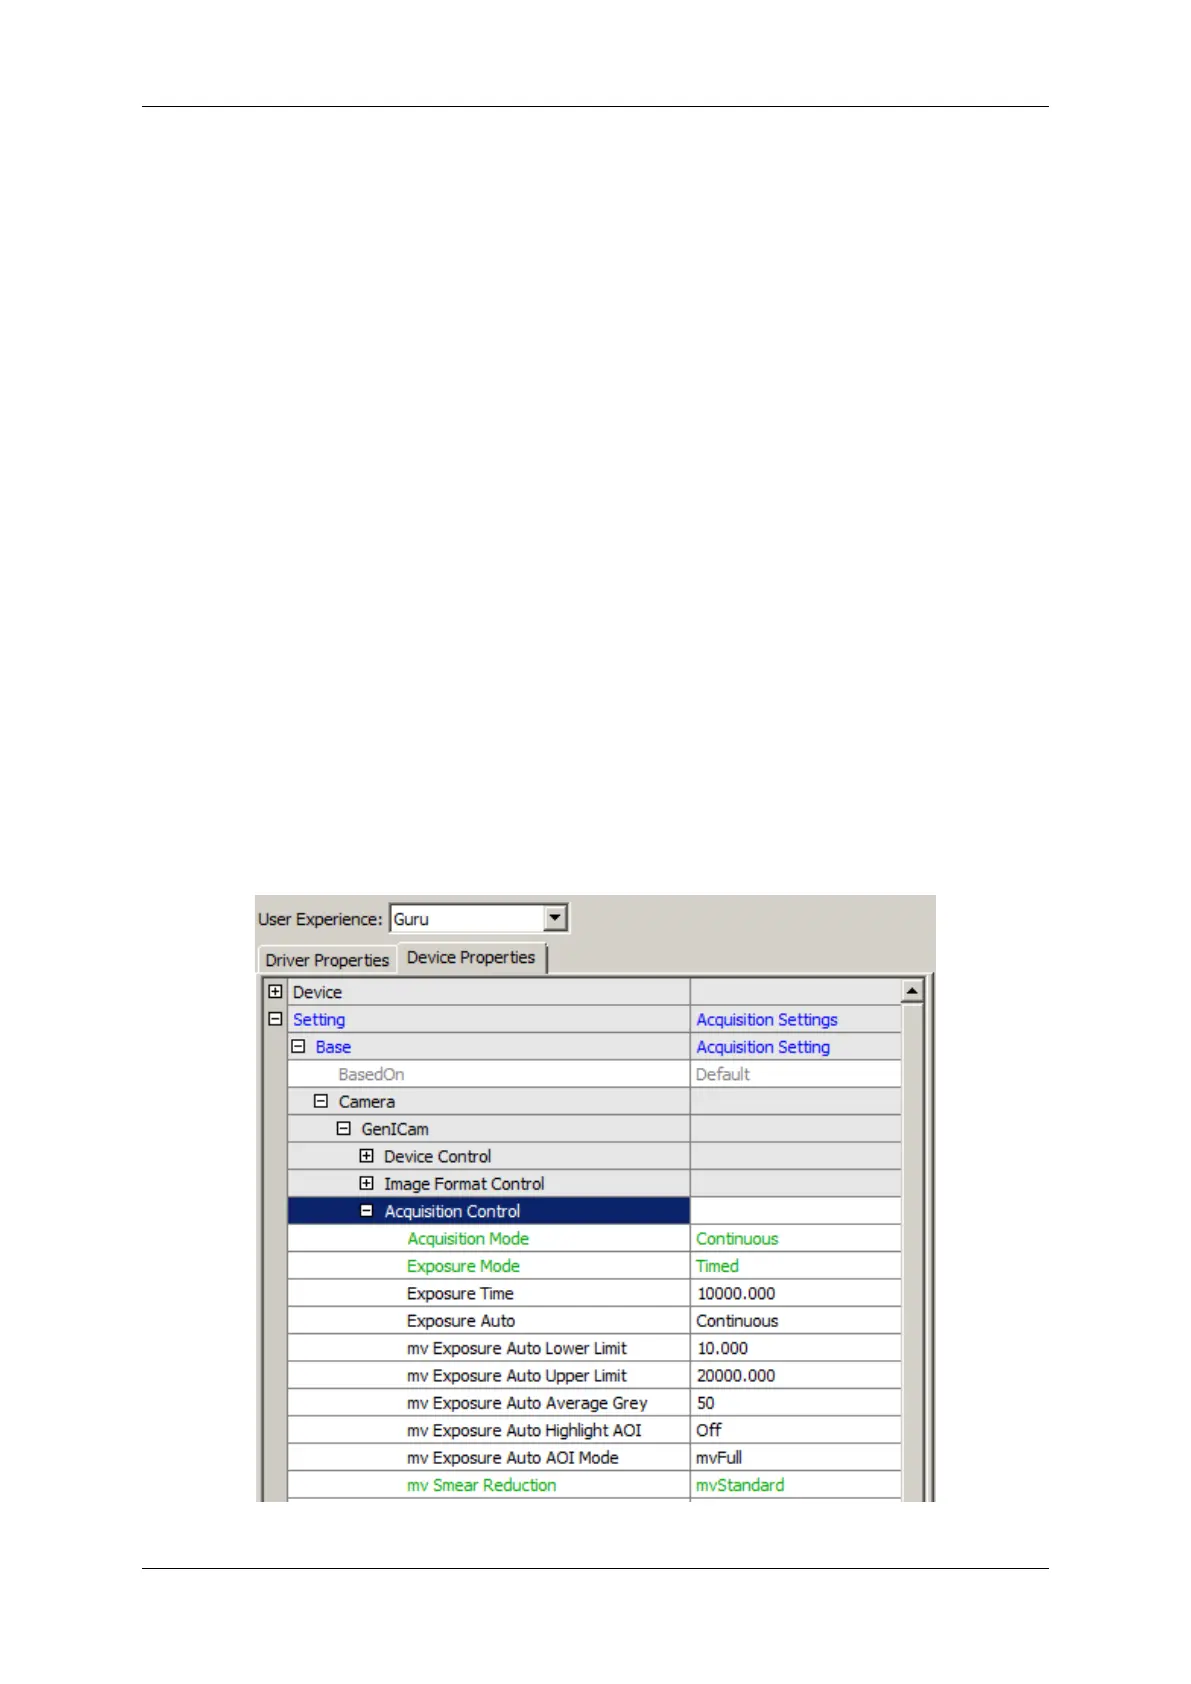Expand the Image Format Control node

coord(366,1183)
